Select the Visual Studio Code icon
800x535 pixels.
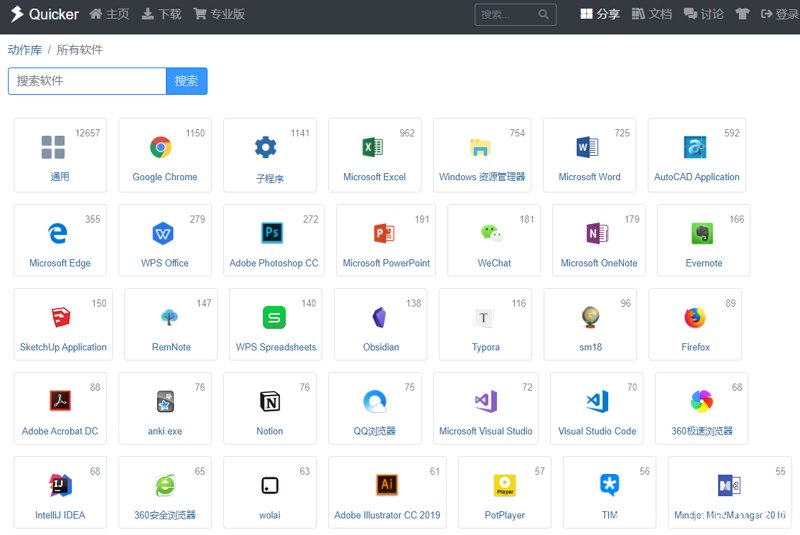click(597, 401)
